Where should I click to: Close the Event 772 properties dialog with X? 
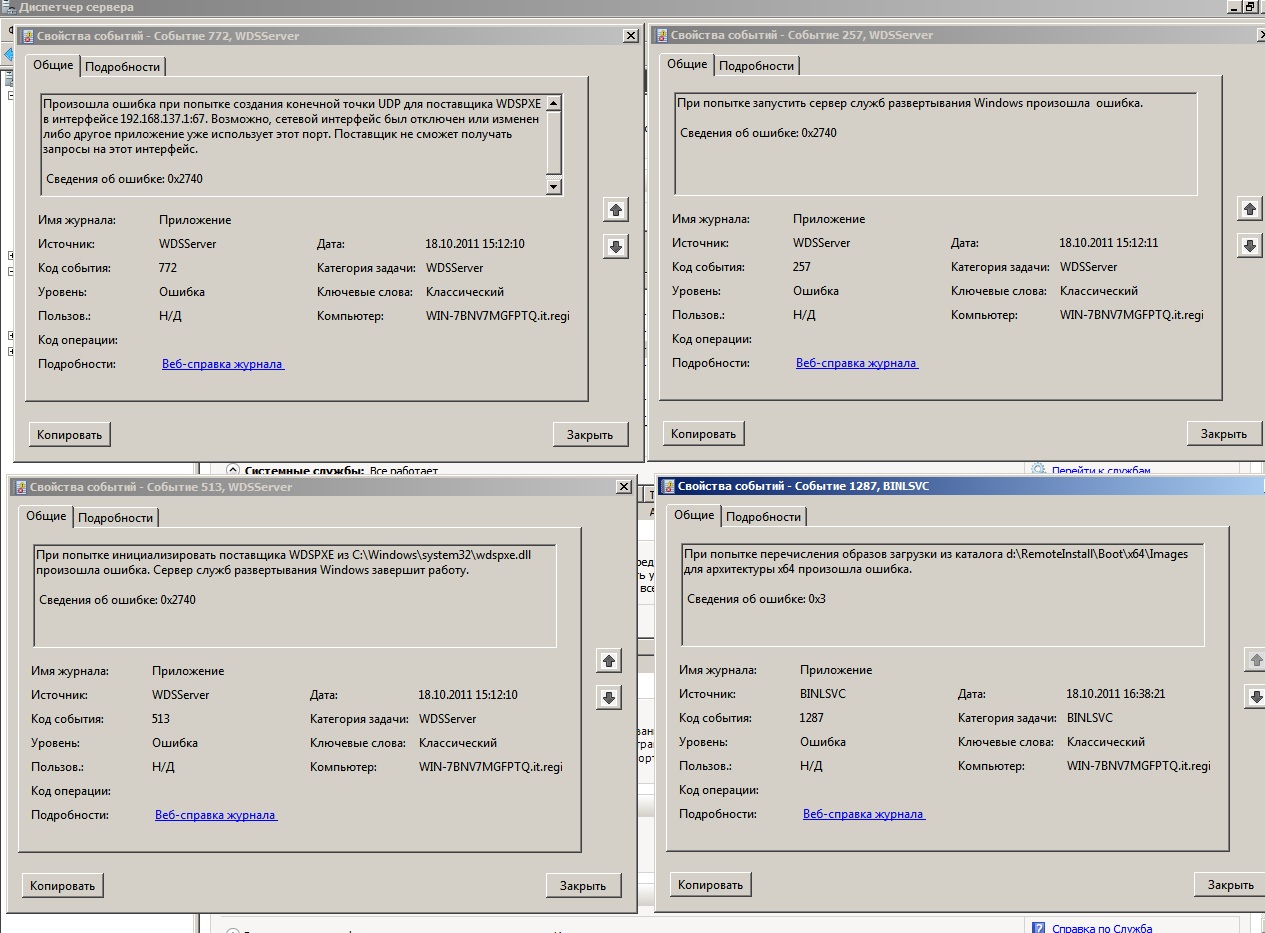coord(630,36)
